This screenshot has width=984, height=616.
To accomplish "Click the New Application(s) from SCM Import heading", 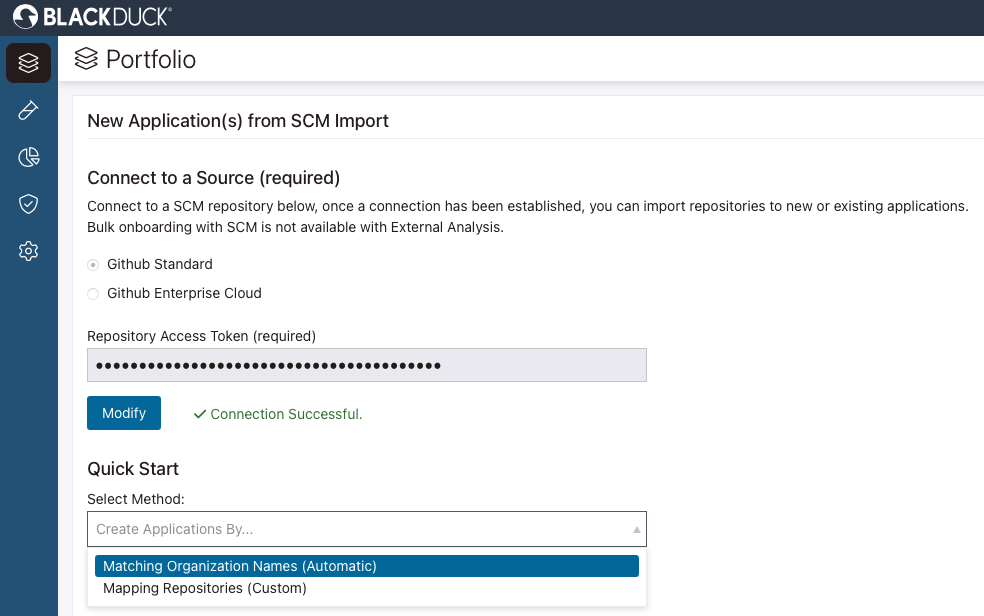I will click(x=238, y=121).
